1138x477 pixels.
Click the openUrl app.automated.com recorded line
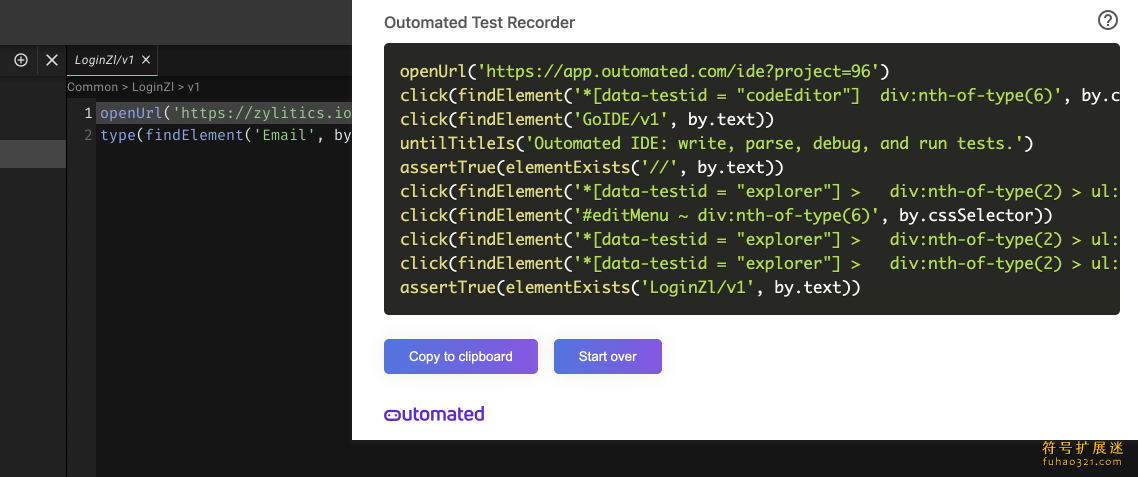pyautogui.click(x=644, y=71)
